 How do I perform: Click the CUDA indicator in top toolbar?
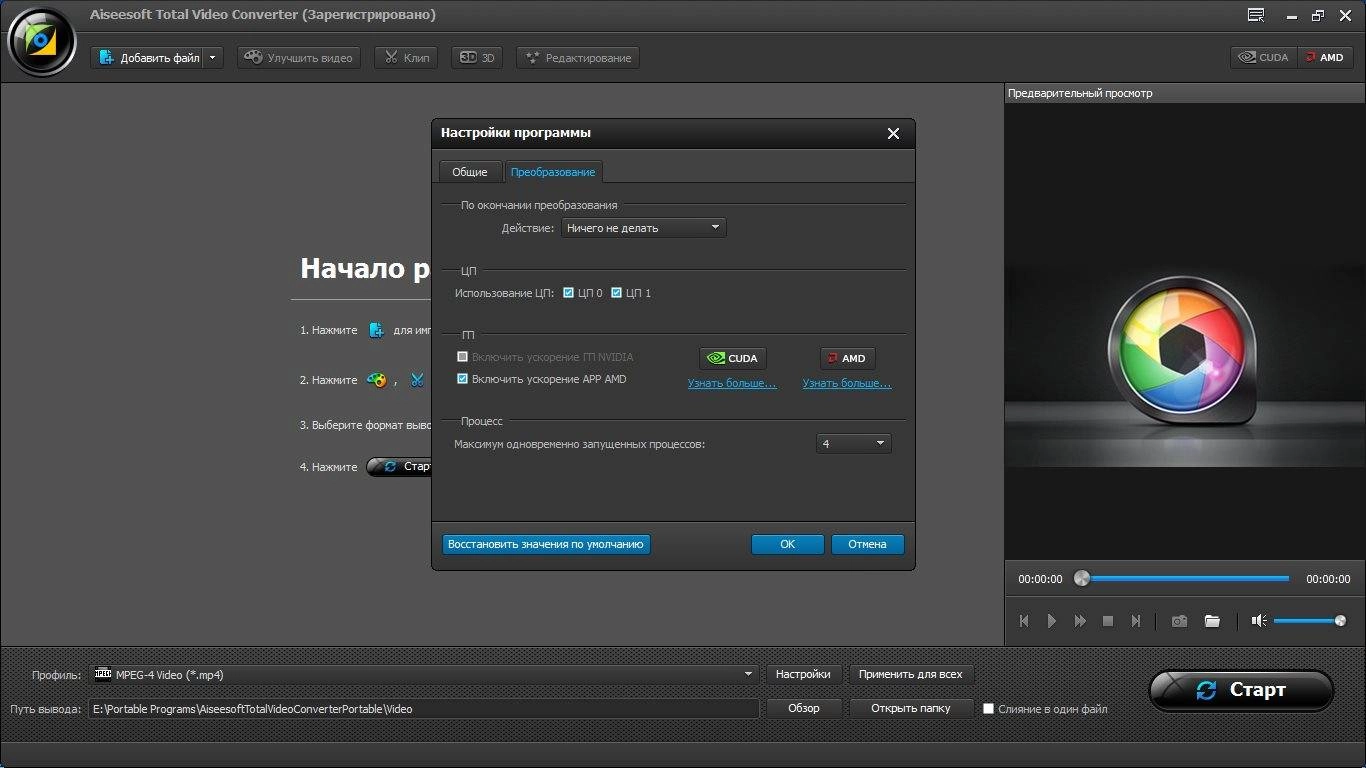pos(1264,57)
